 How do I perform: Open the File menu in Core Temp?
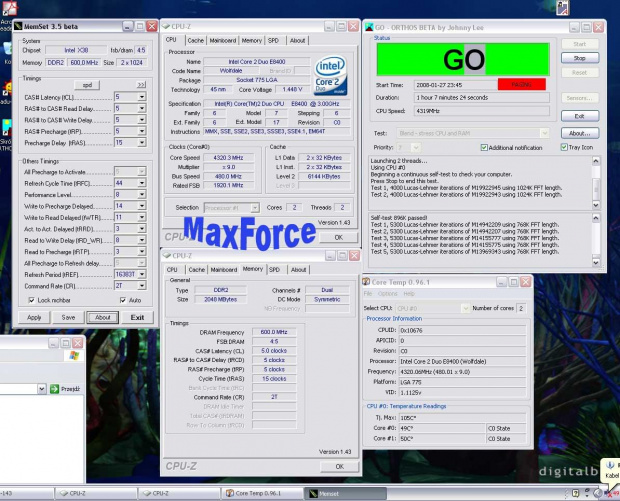tap(368, 294)
